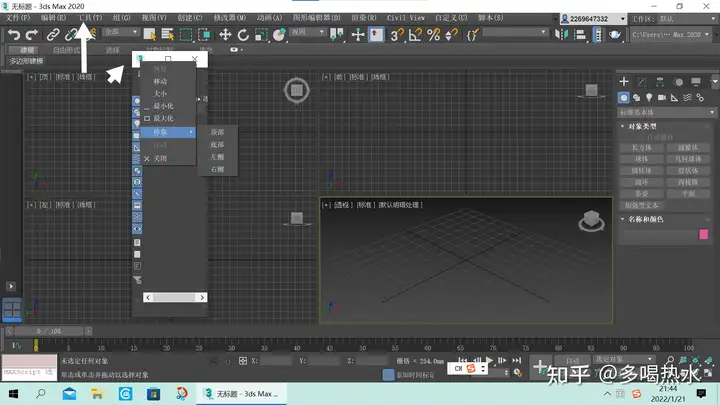This screenshot has width=720, height=405.
Task: Toggle the Percent Snap button
Action: pyautogui.click(x=433, y=34)
